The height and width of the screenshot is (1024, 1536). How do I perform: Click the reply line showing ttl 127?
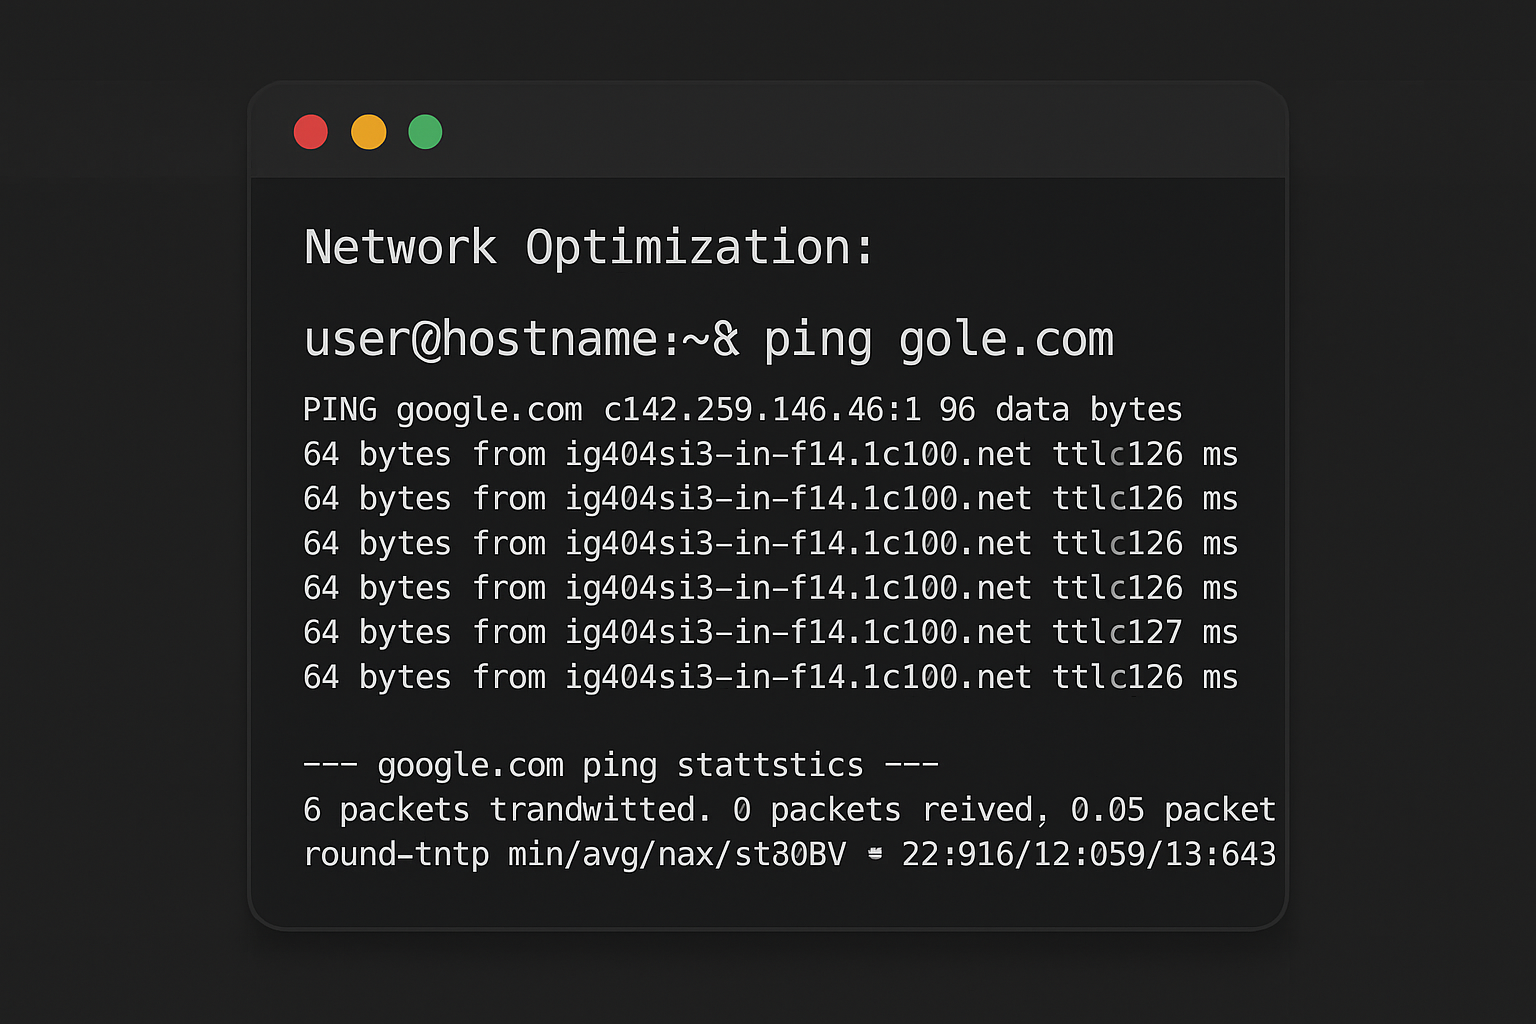tap(770, 633)
